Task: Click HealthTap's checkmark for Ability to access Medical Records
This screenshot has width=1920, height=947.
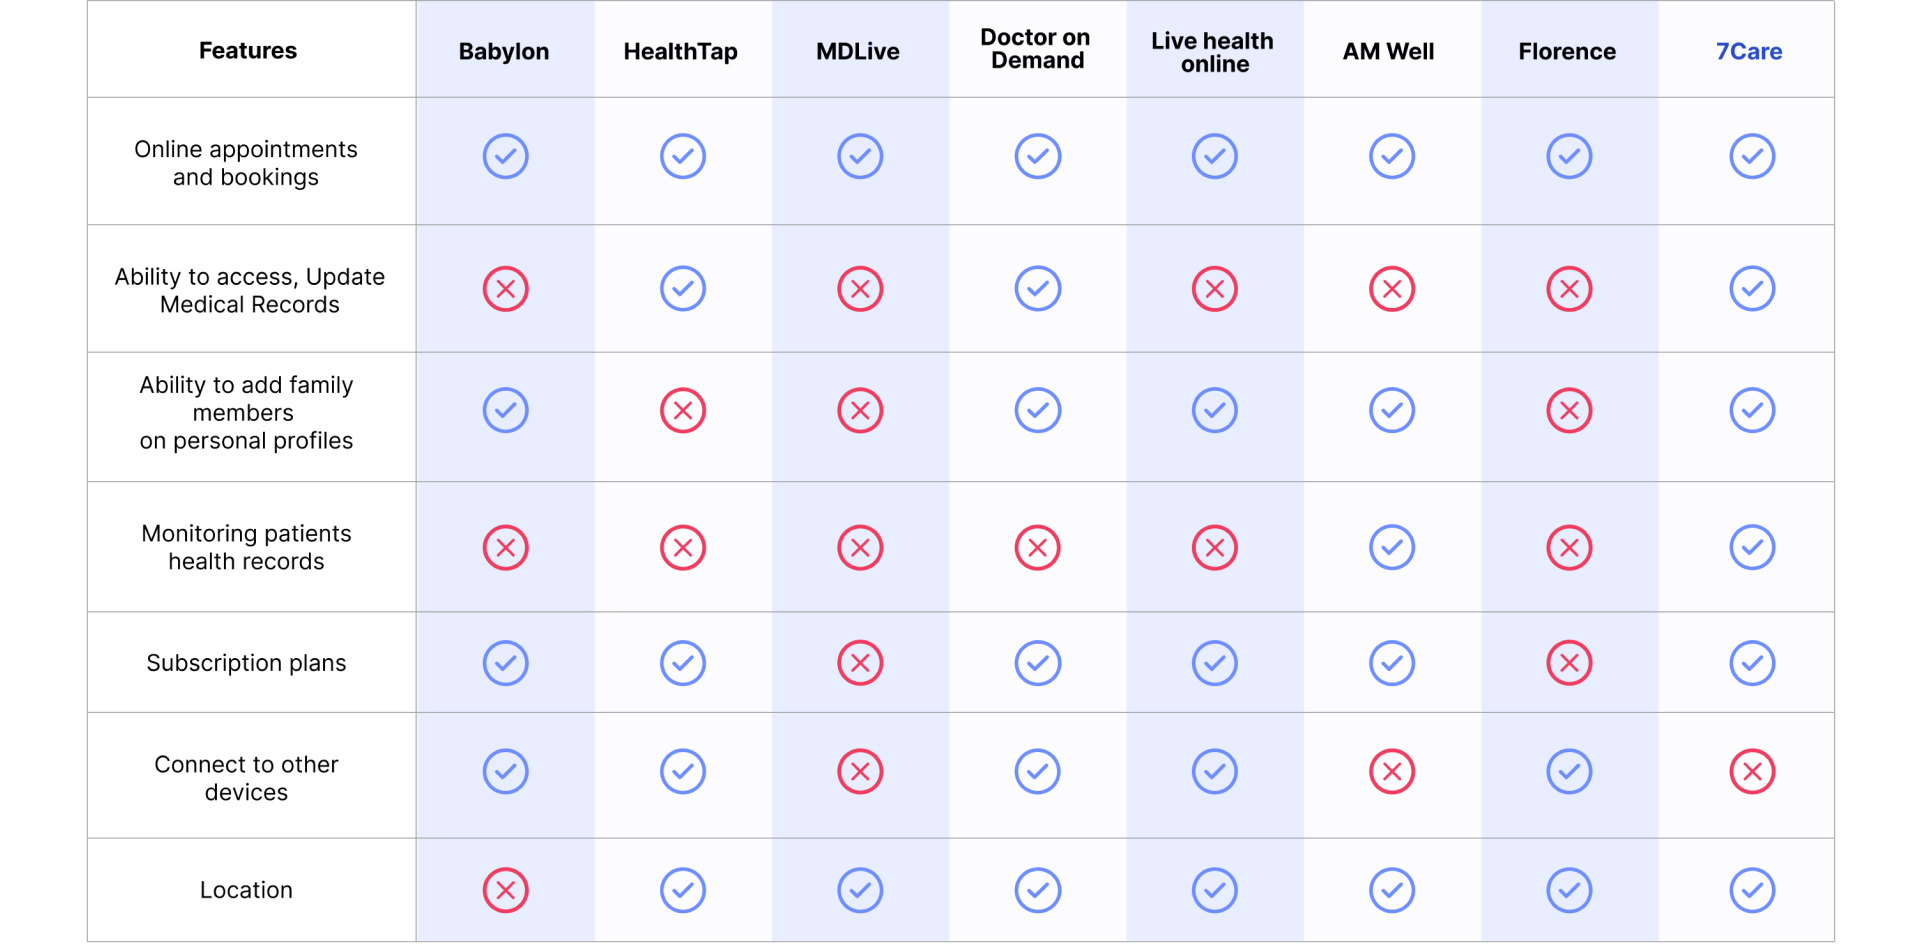Action: (683, 289)
